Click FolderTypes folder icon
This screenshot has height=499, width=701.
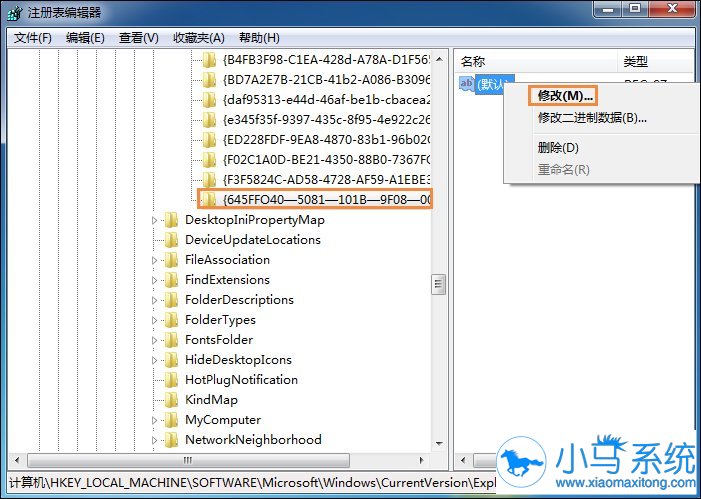click(x=171, y=320)
